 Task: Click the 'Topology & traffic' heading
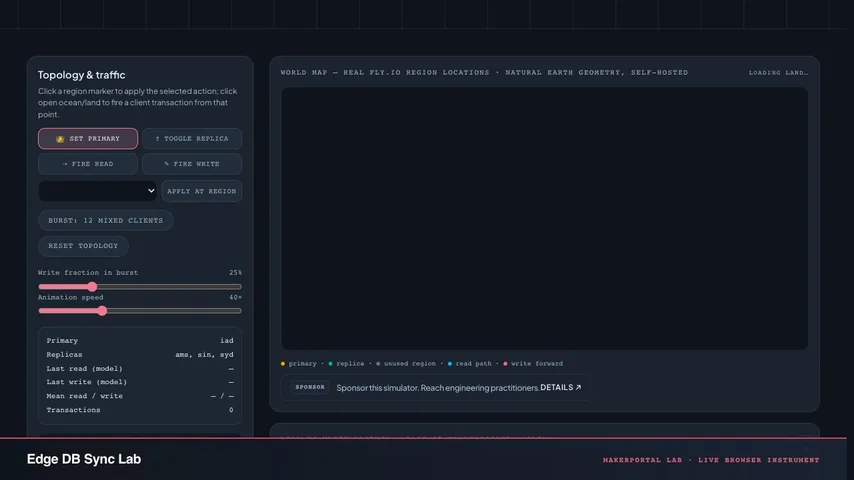(x=81, y=75)
